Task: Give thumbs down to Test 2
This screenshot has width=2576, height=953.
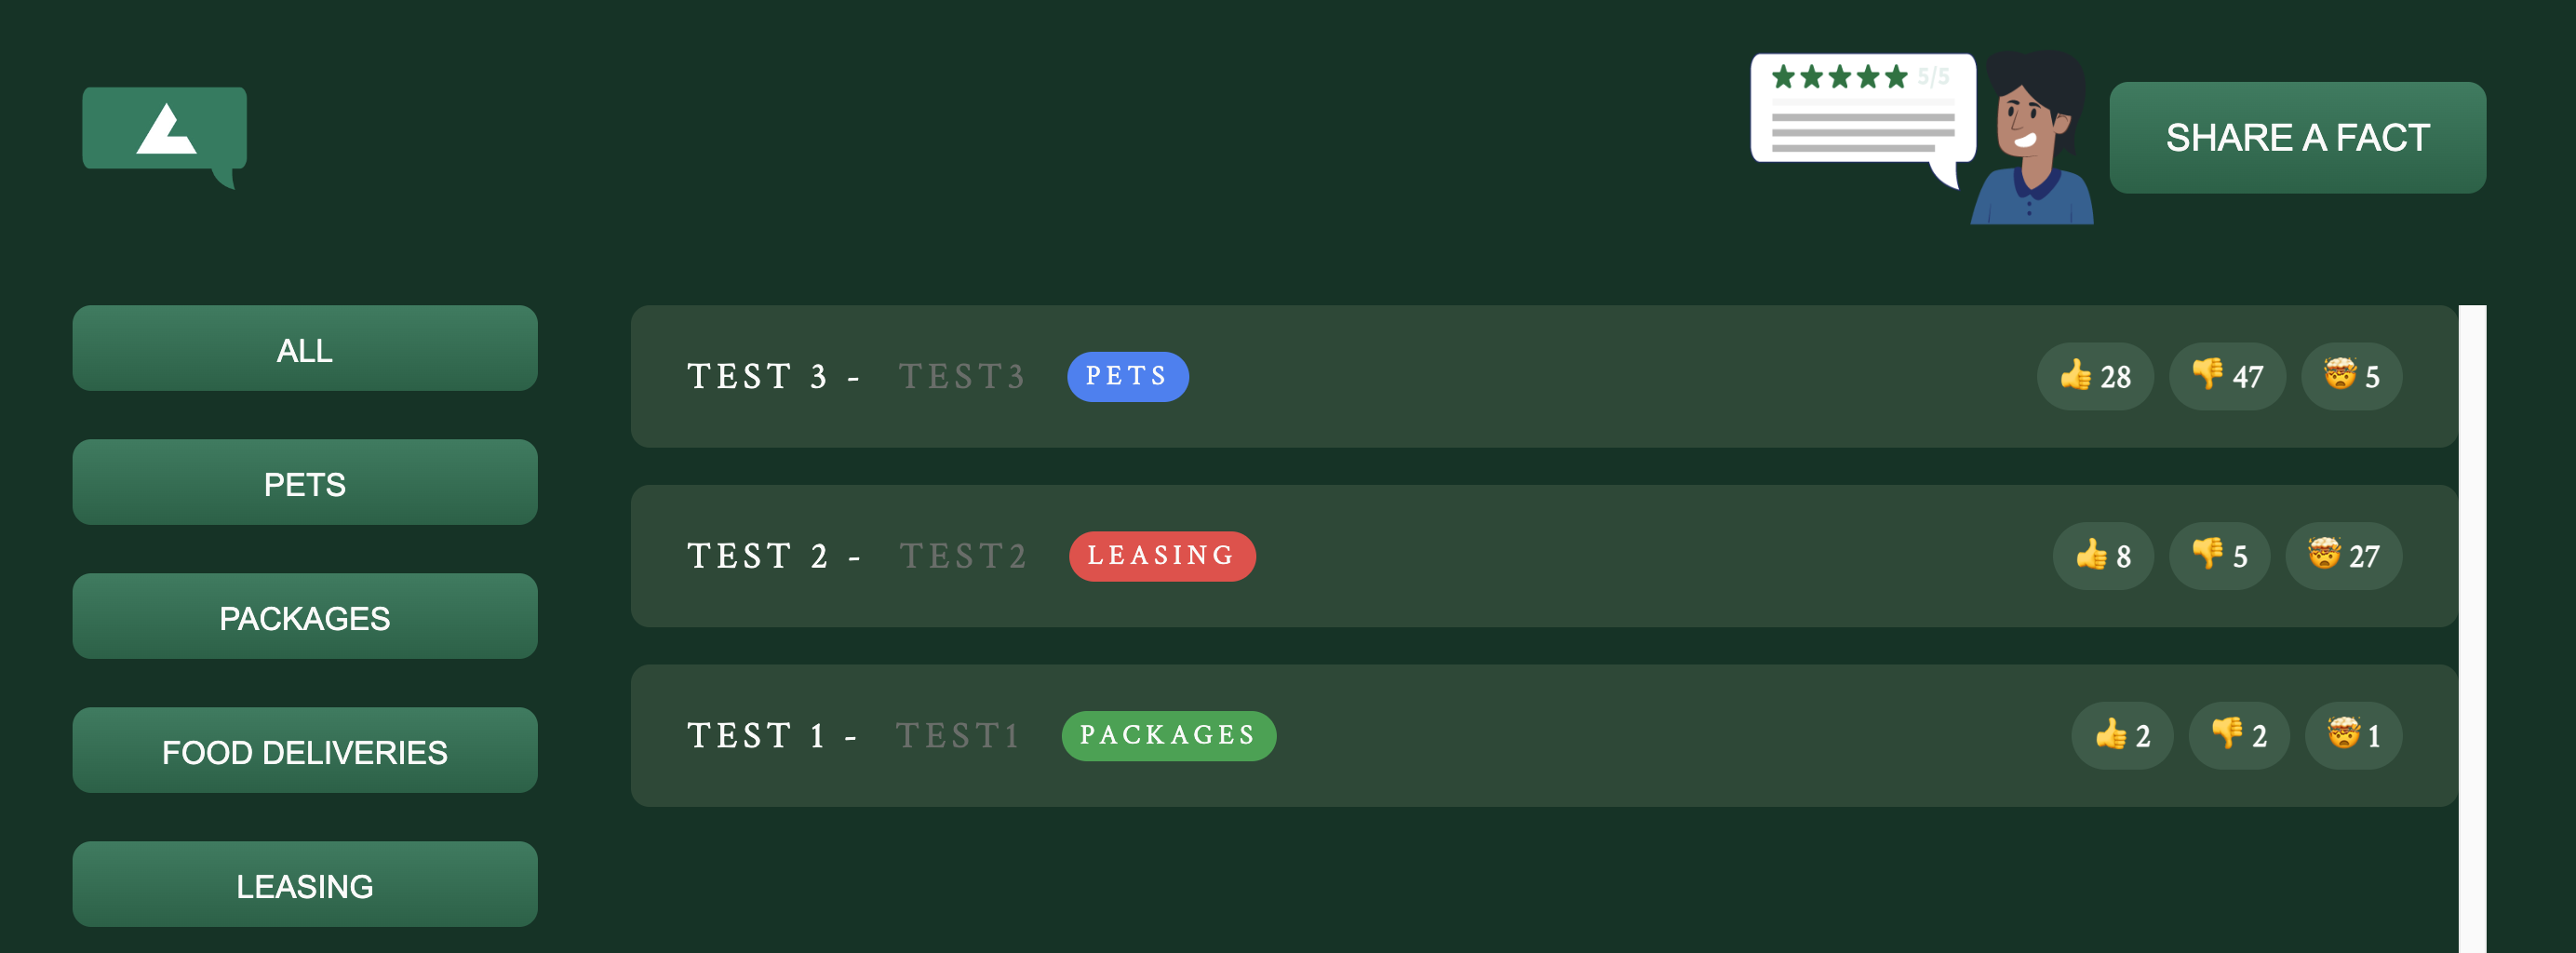Action: coord(2218,556)
